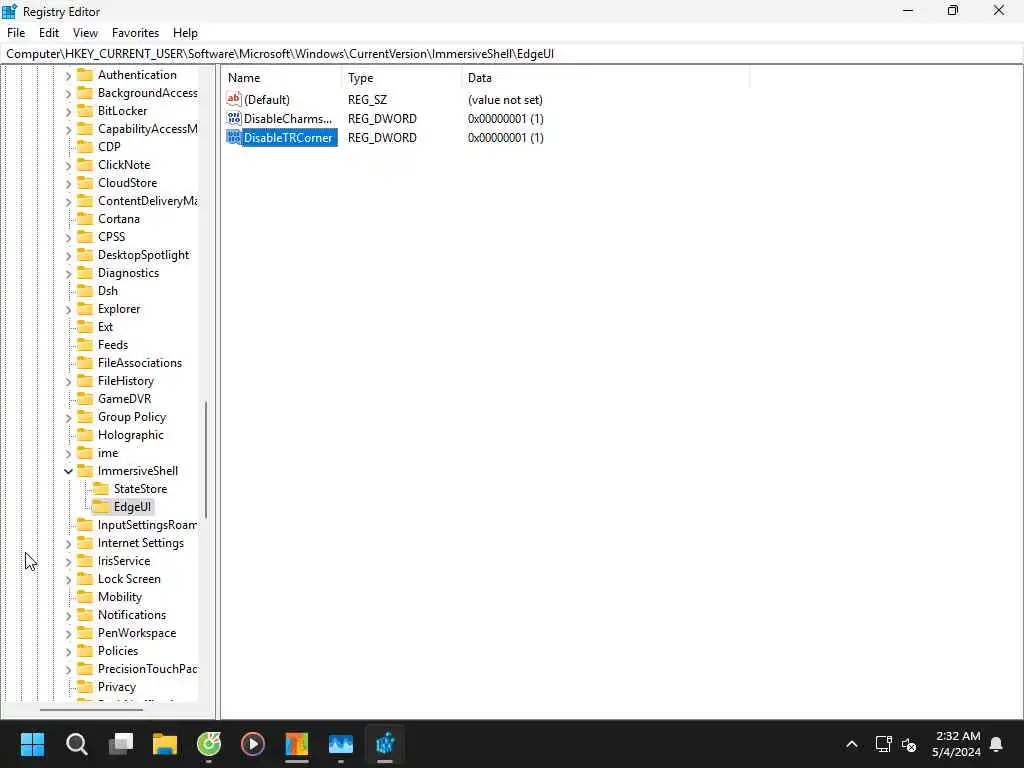Select the Diagnostics key

128,273
